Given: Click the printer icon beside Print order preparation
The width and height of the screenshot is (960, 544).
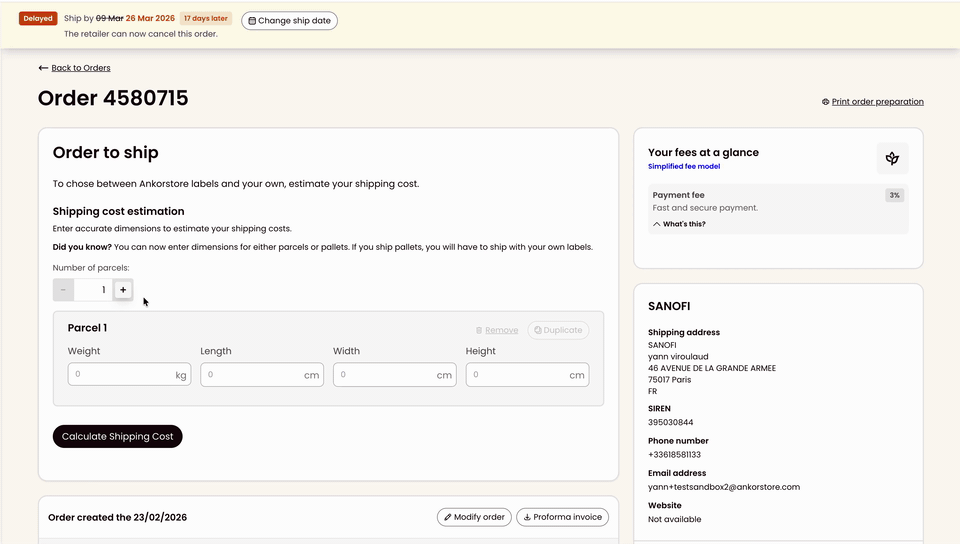Looking at the screenshot, I should point(825,102).
